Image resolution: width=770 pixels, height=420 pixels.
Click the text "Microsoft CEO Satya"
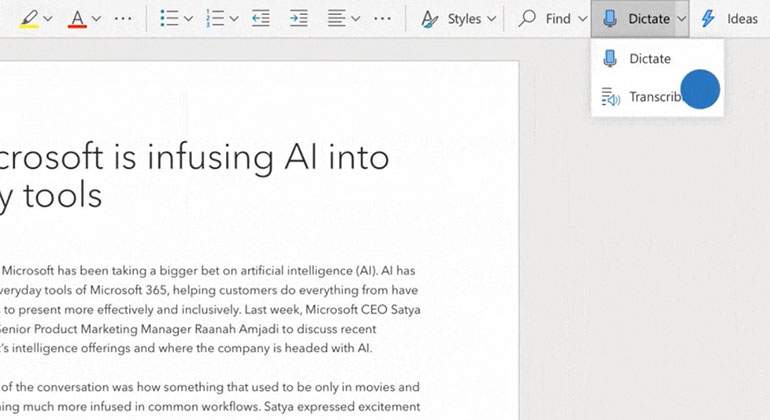(x=363, y=309)
